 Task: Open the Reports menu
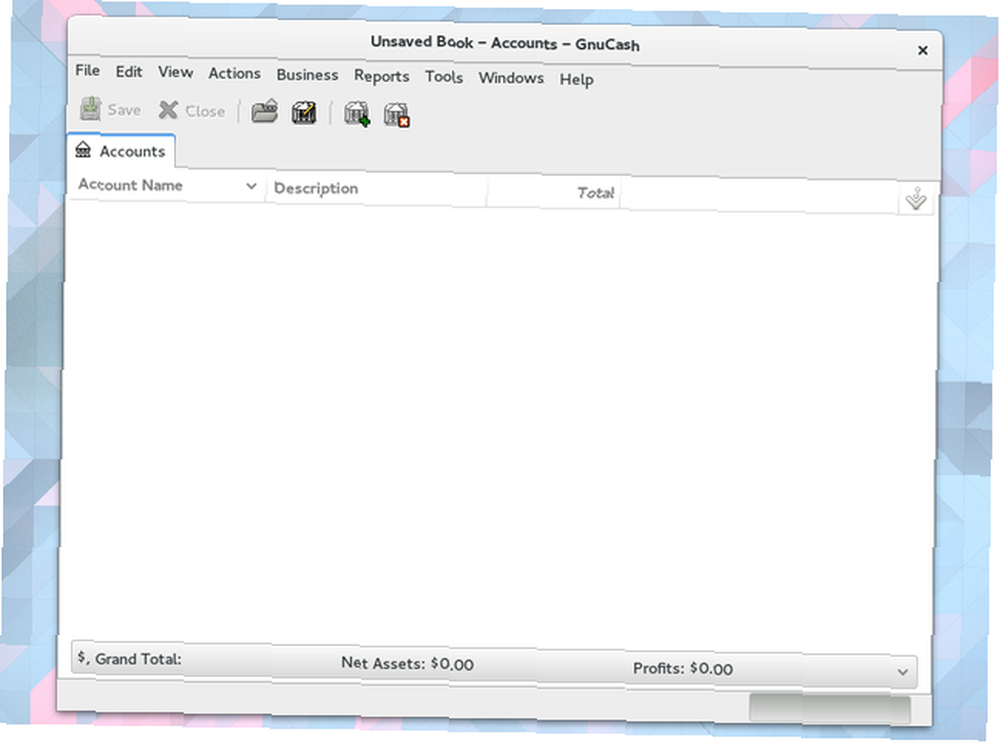pos(381,76)
